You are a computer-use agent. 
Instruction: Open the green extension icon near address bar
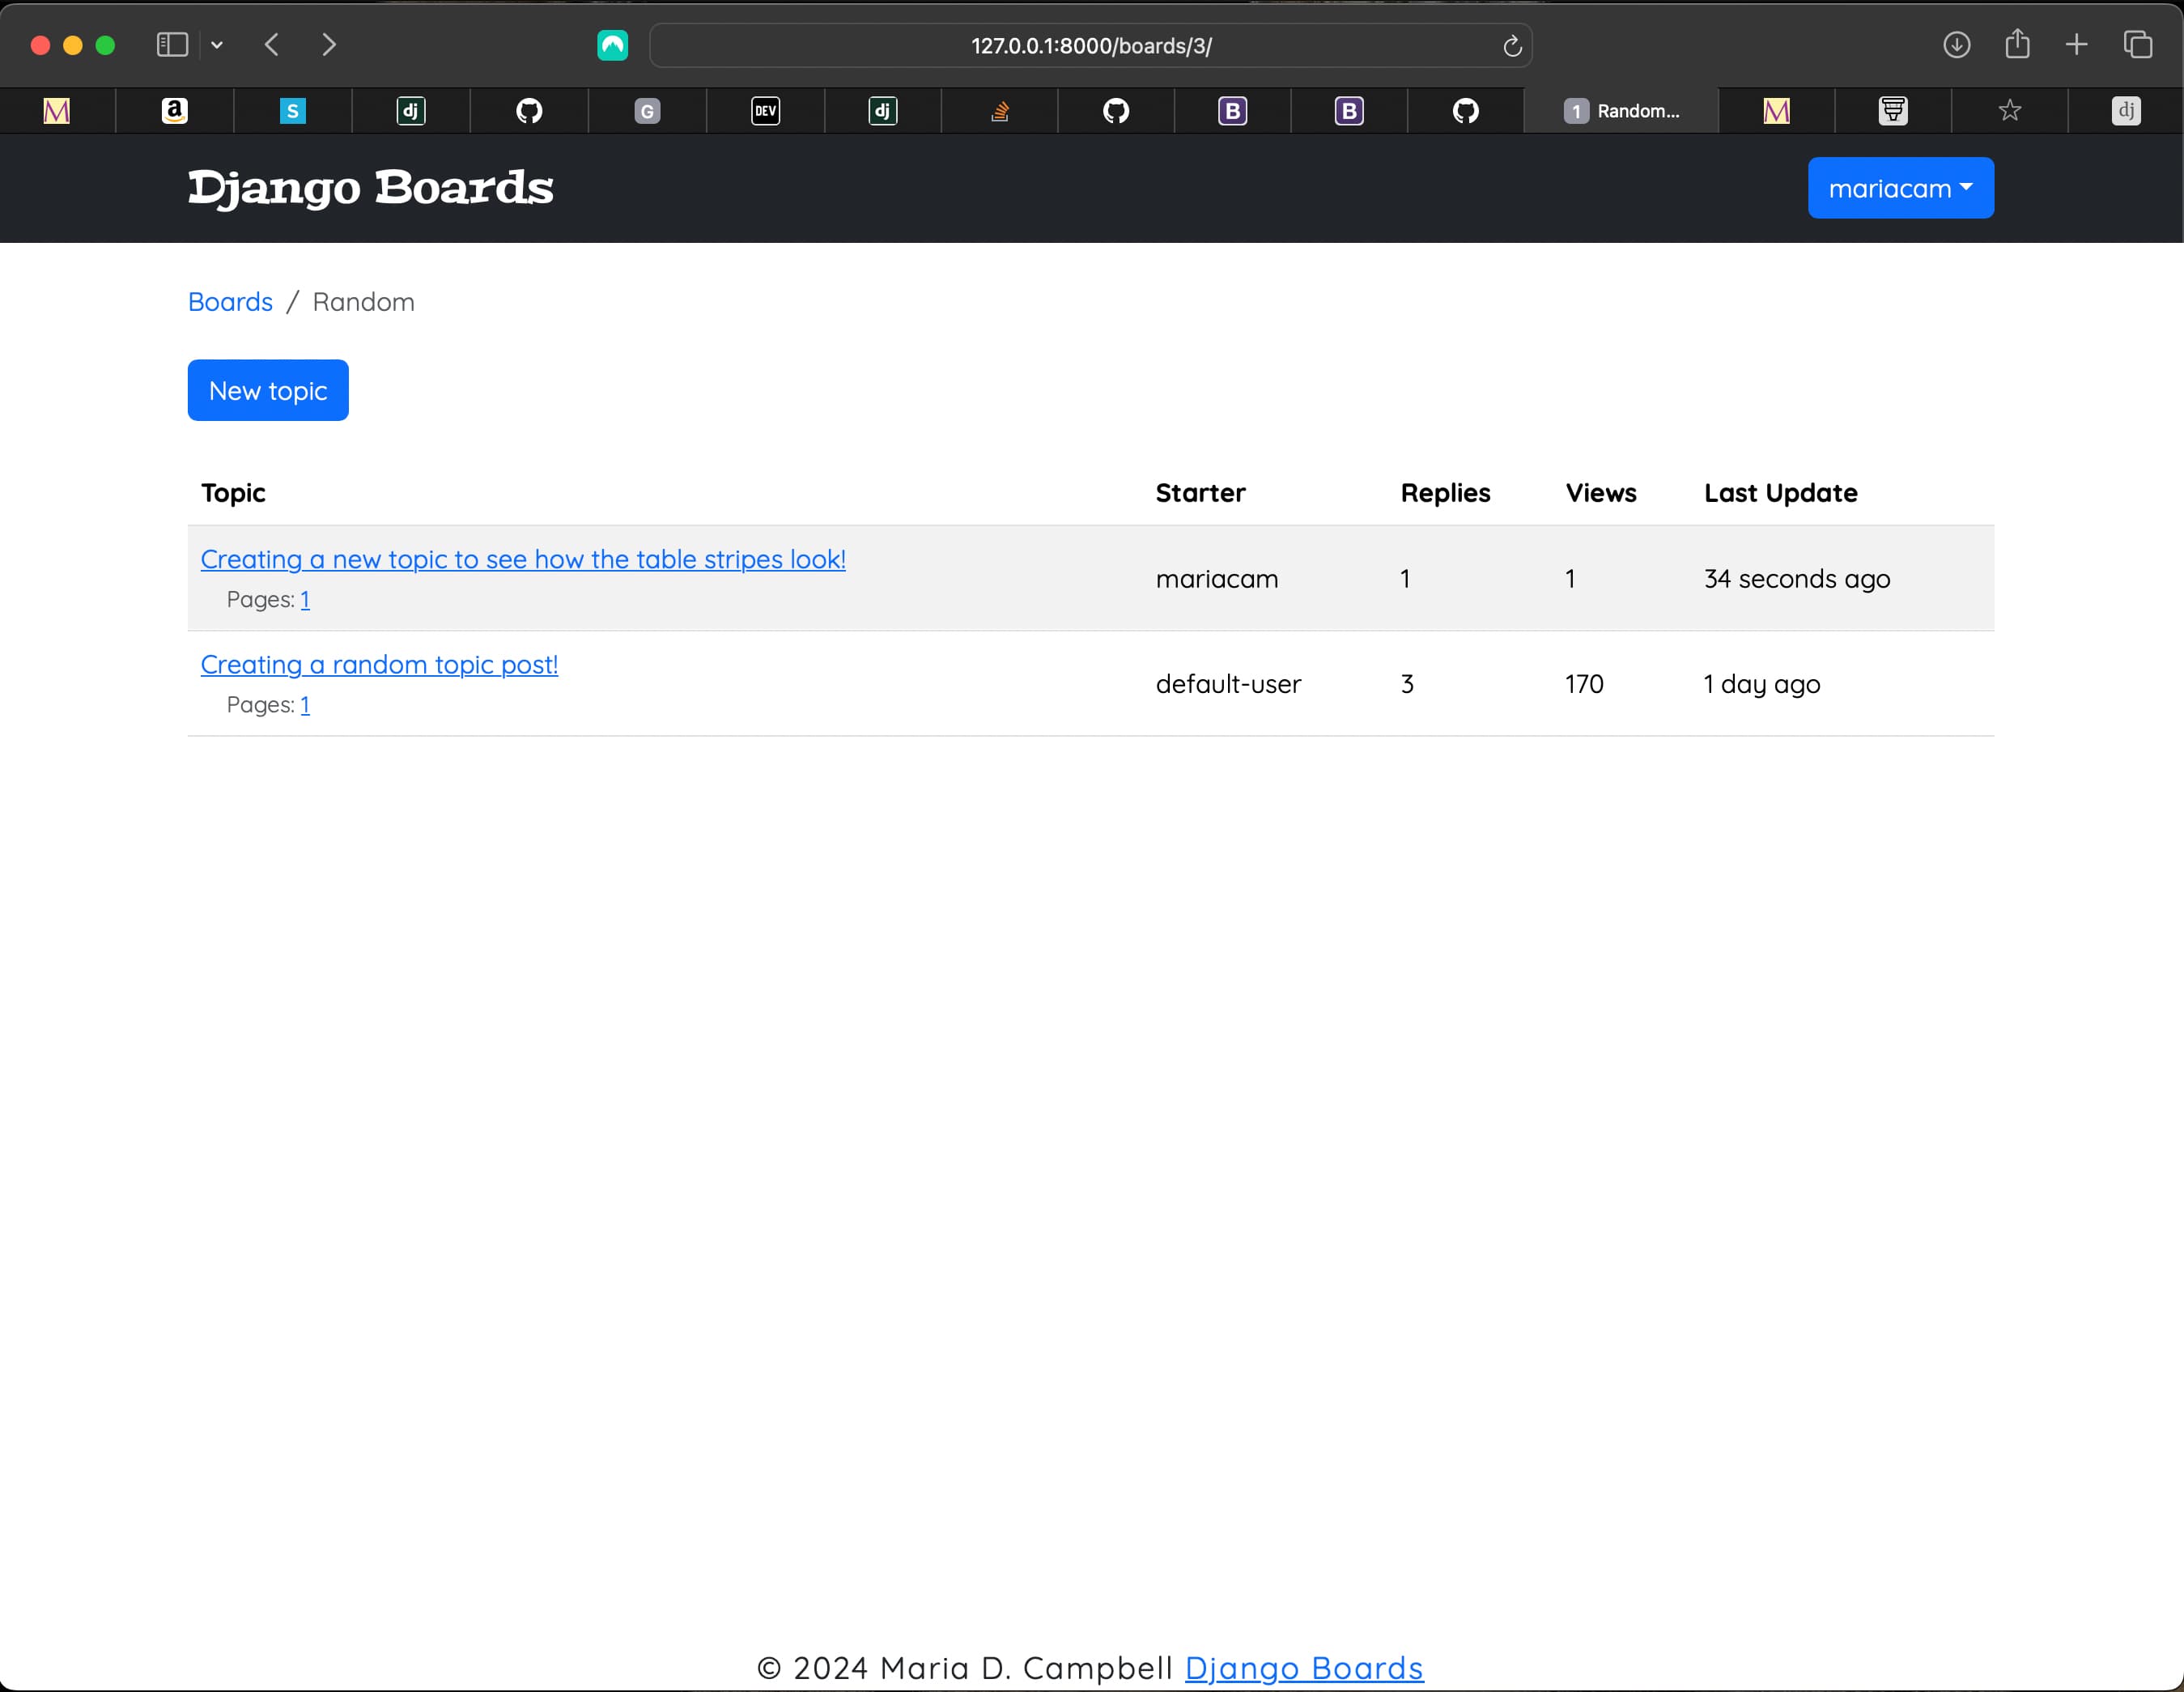[x=612, y=45]
